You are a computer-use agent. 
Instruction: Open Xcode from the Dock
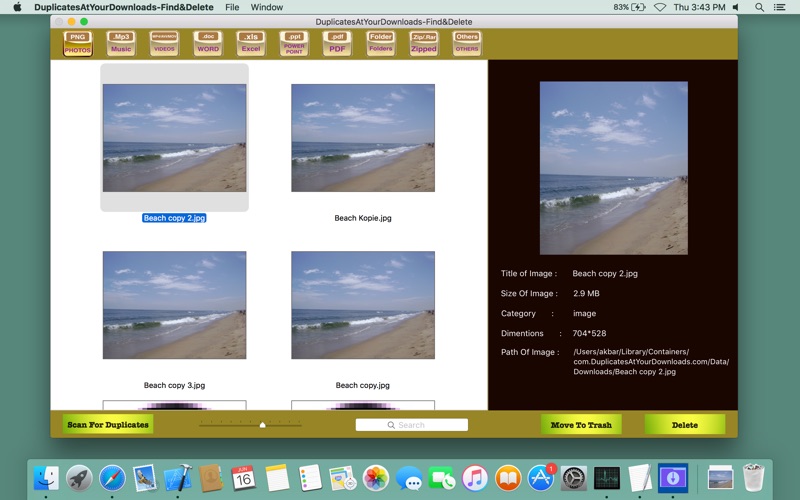[x=178, y=479]
